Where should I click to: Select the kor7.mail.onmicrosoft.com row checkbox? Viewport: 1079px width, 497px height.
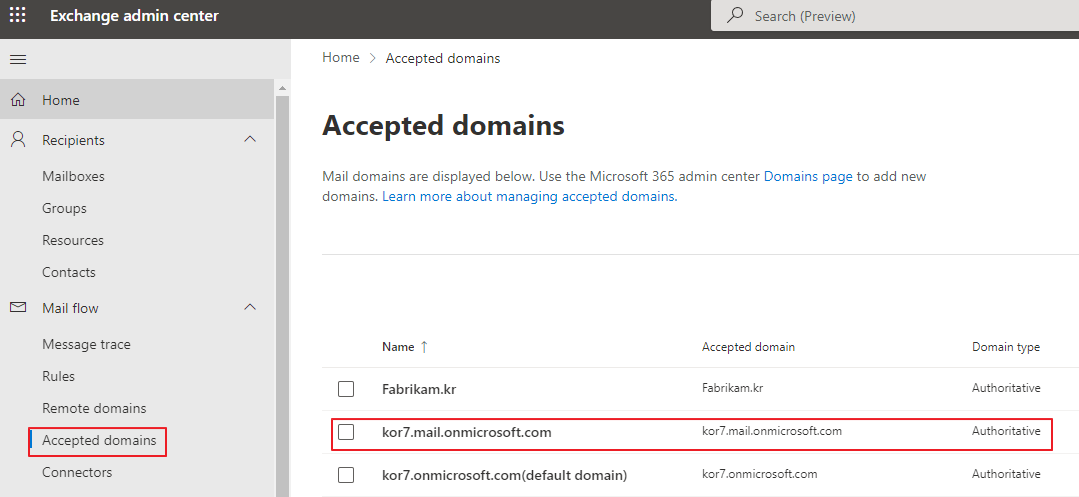click(346, 432)
